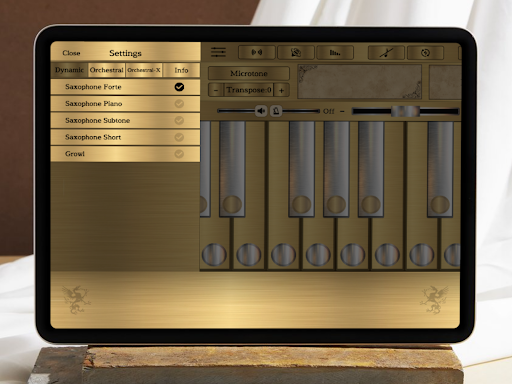Click the palette toolbar button

(296, 53)
